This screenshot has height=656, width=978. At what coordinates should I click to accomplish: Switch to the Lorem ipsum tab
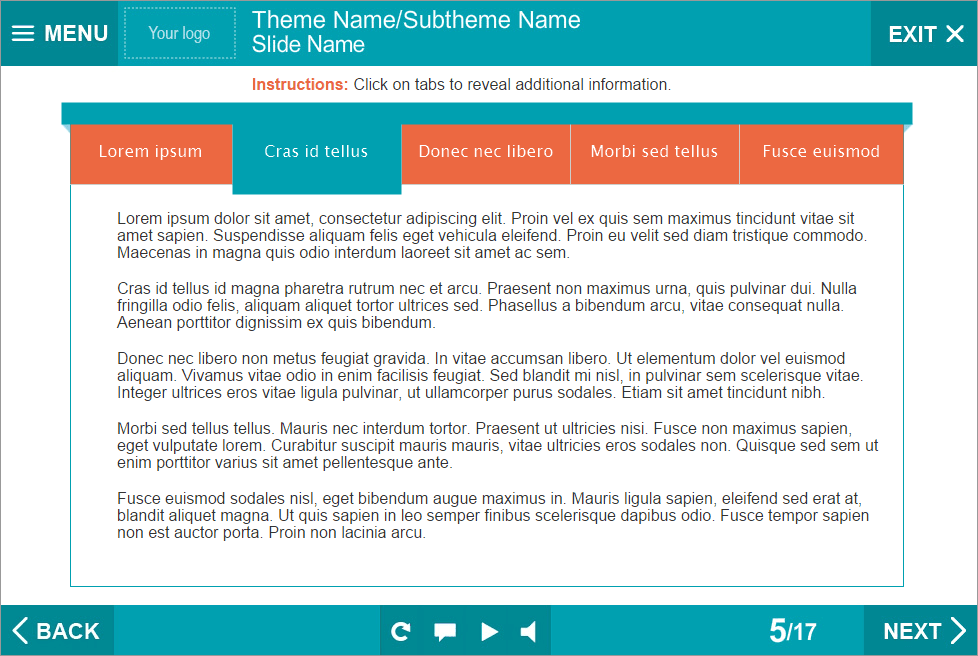point(150,152)
